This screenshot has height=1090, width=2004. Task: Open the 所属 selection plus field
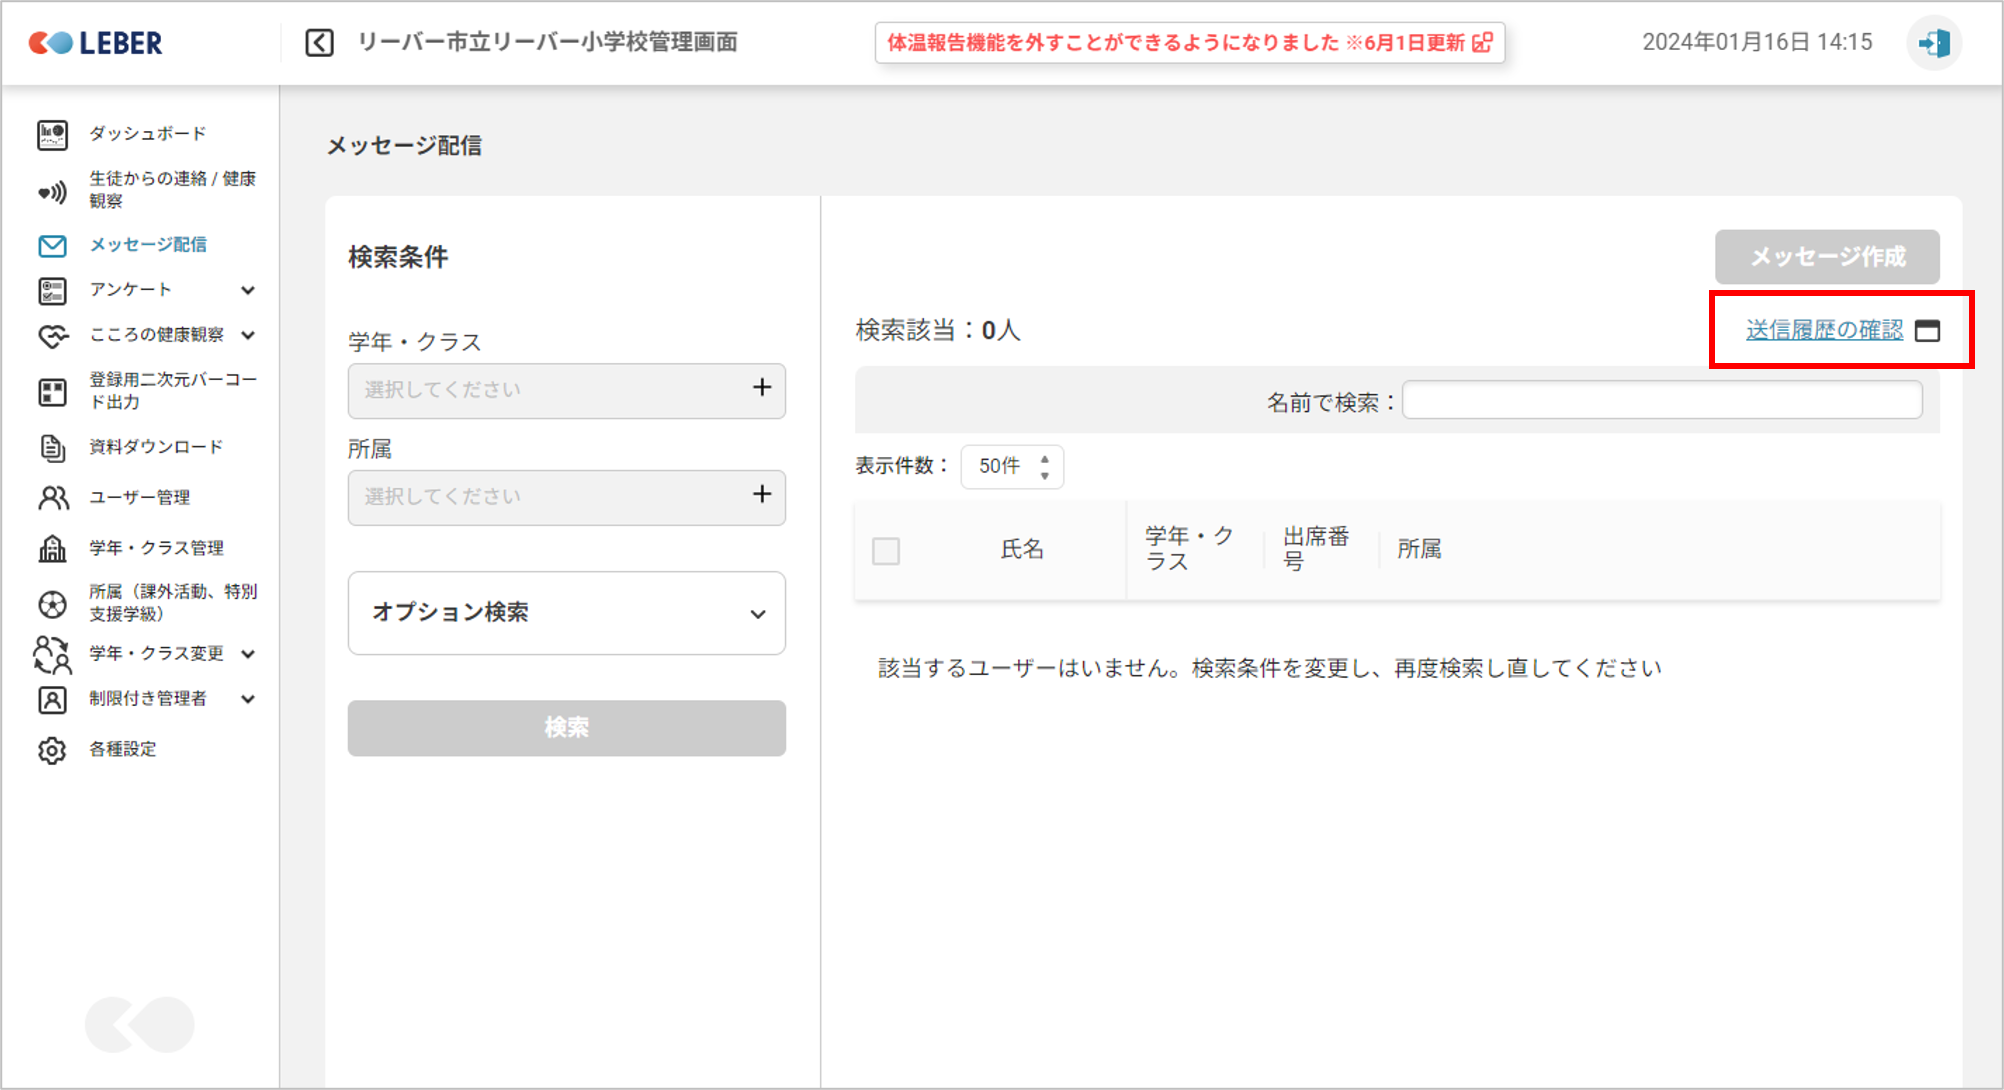pos(566,497)
